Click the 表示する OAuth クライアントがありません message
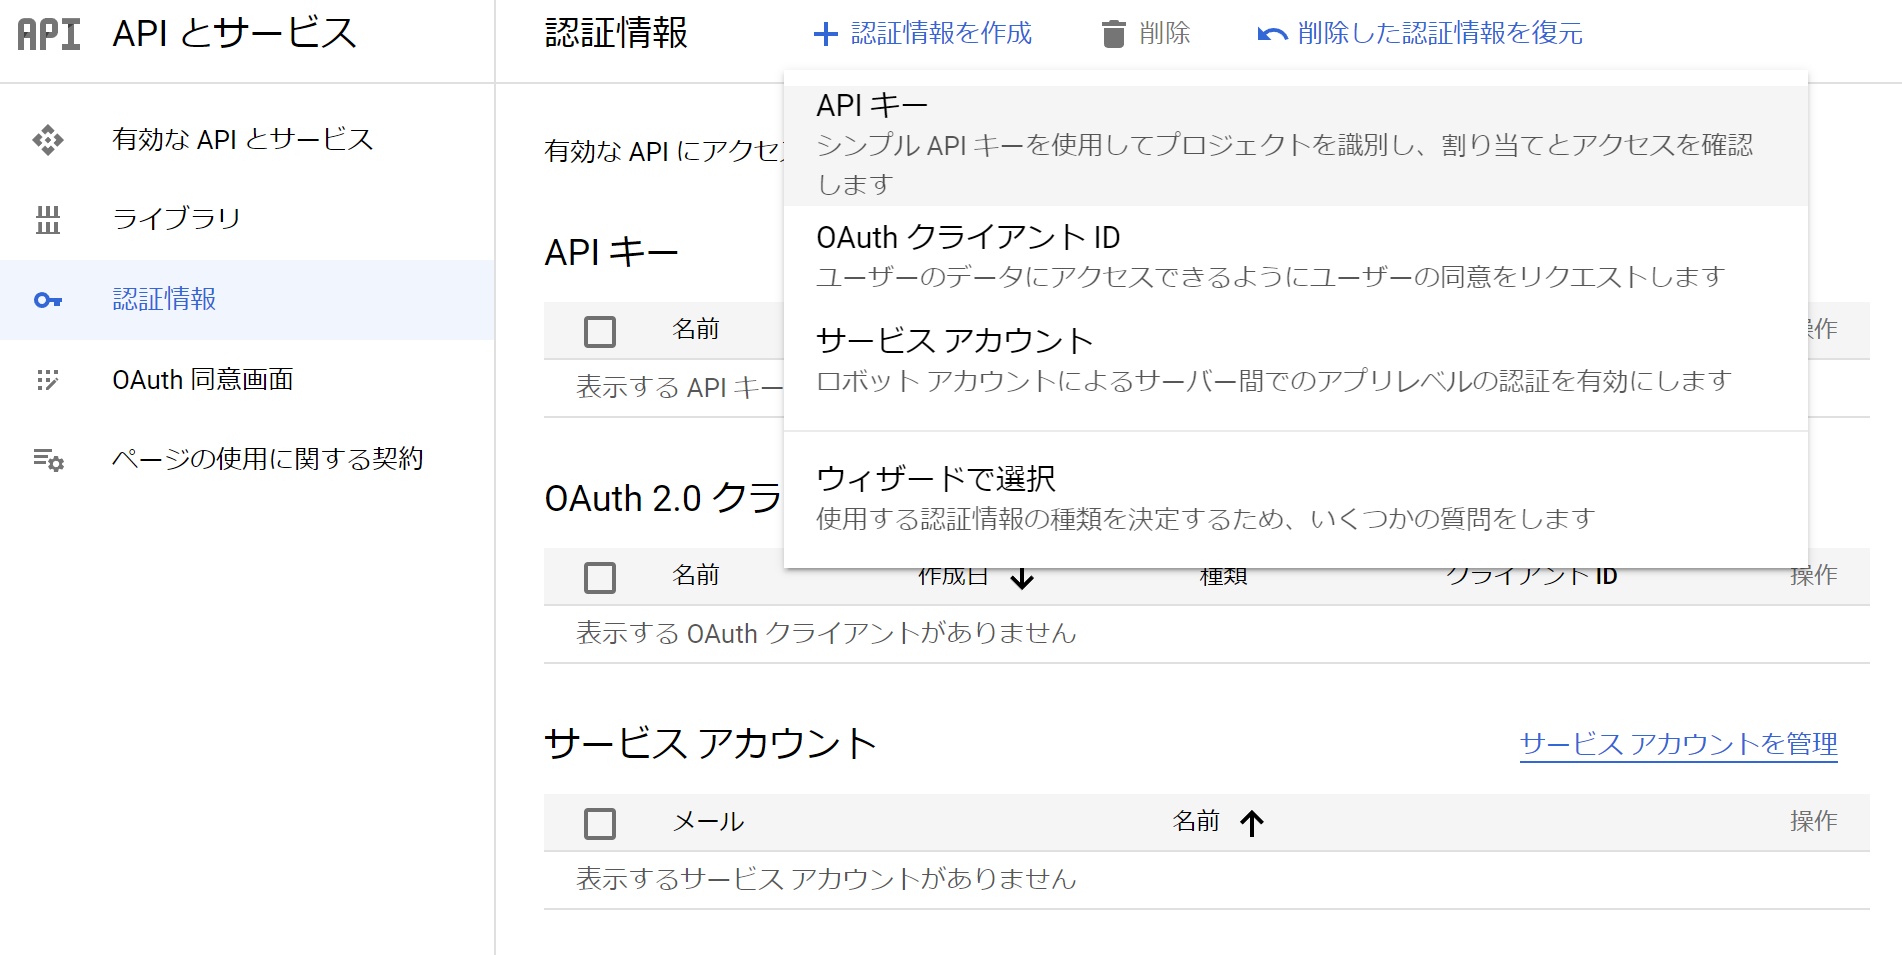 [826, 634]
